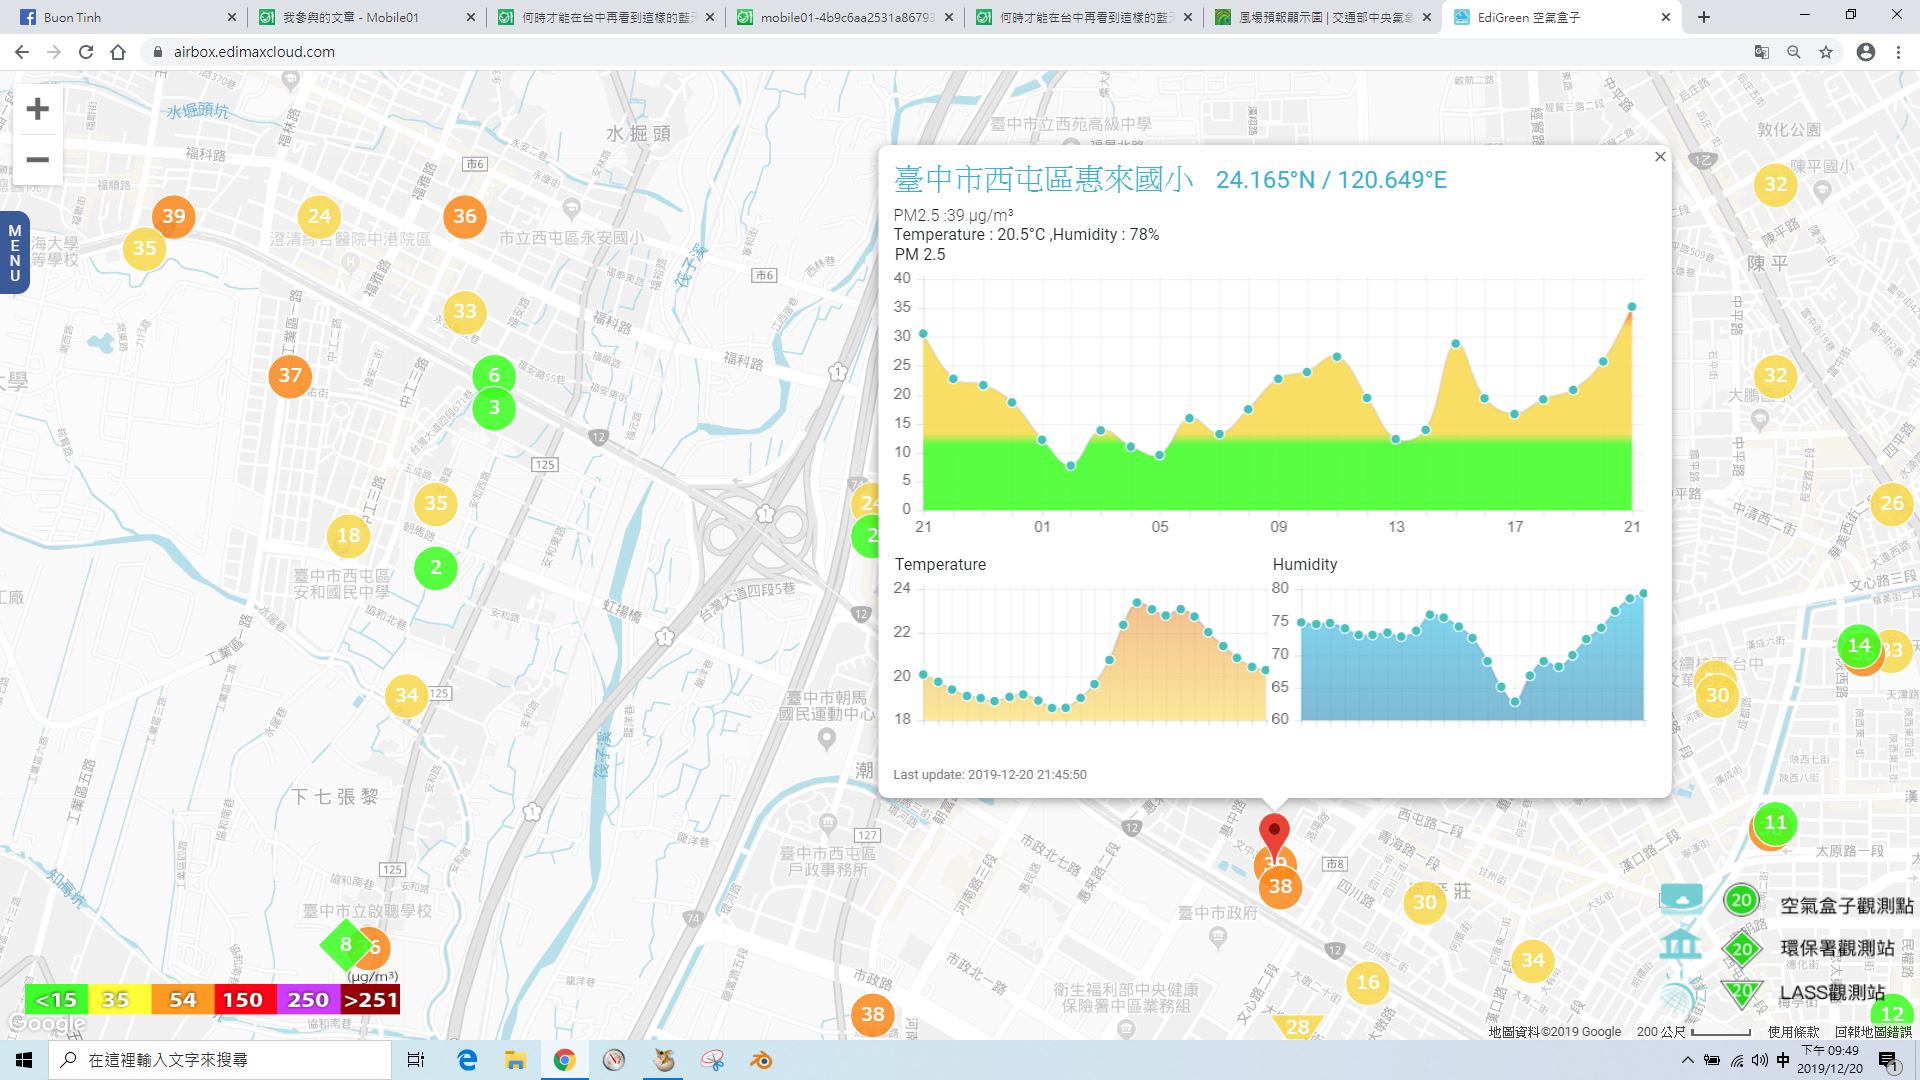
Task: Select the yellow 26 sensor marker
Action: click(x=1892, y=503)
